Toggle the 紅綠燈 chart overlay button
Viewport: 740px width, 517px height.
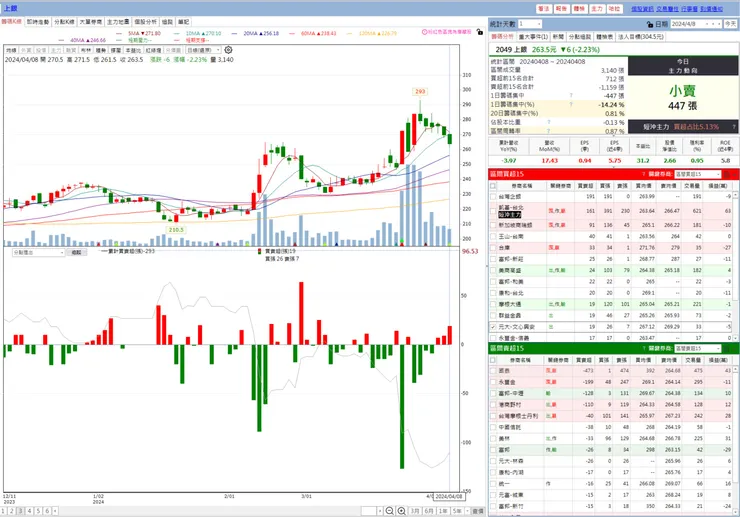(x=153, y=50)
